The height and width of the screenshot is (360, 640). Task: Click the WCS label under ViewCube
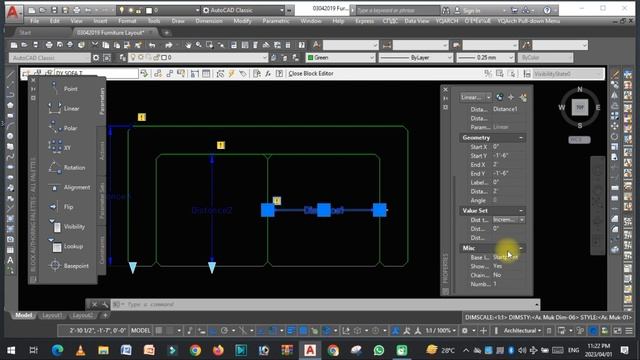tap(579, 140)
